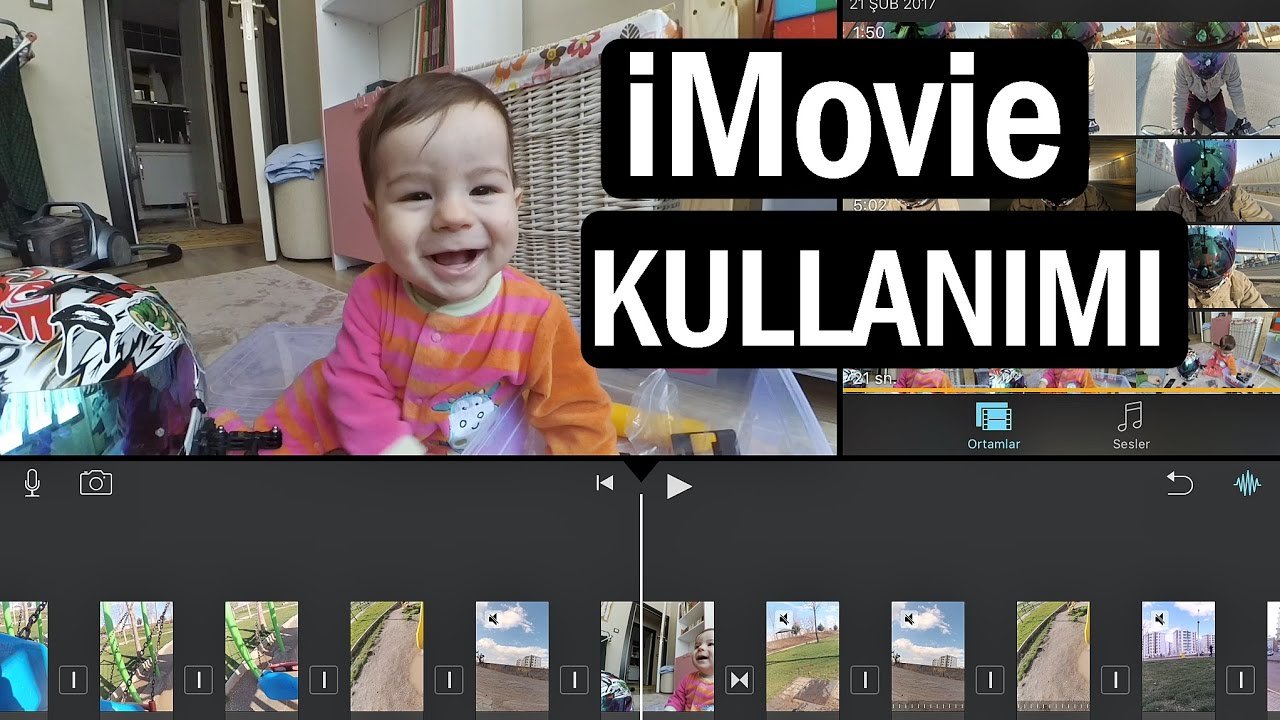The width and height of the screenshot is (1280, 720).
Task: Select transition after the first blue swing clip
Action: point(73,680)
